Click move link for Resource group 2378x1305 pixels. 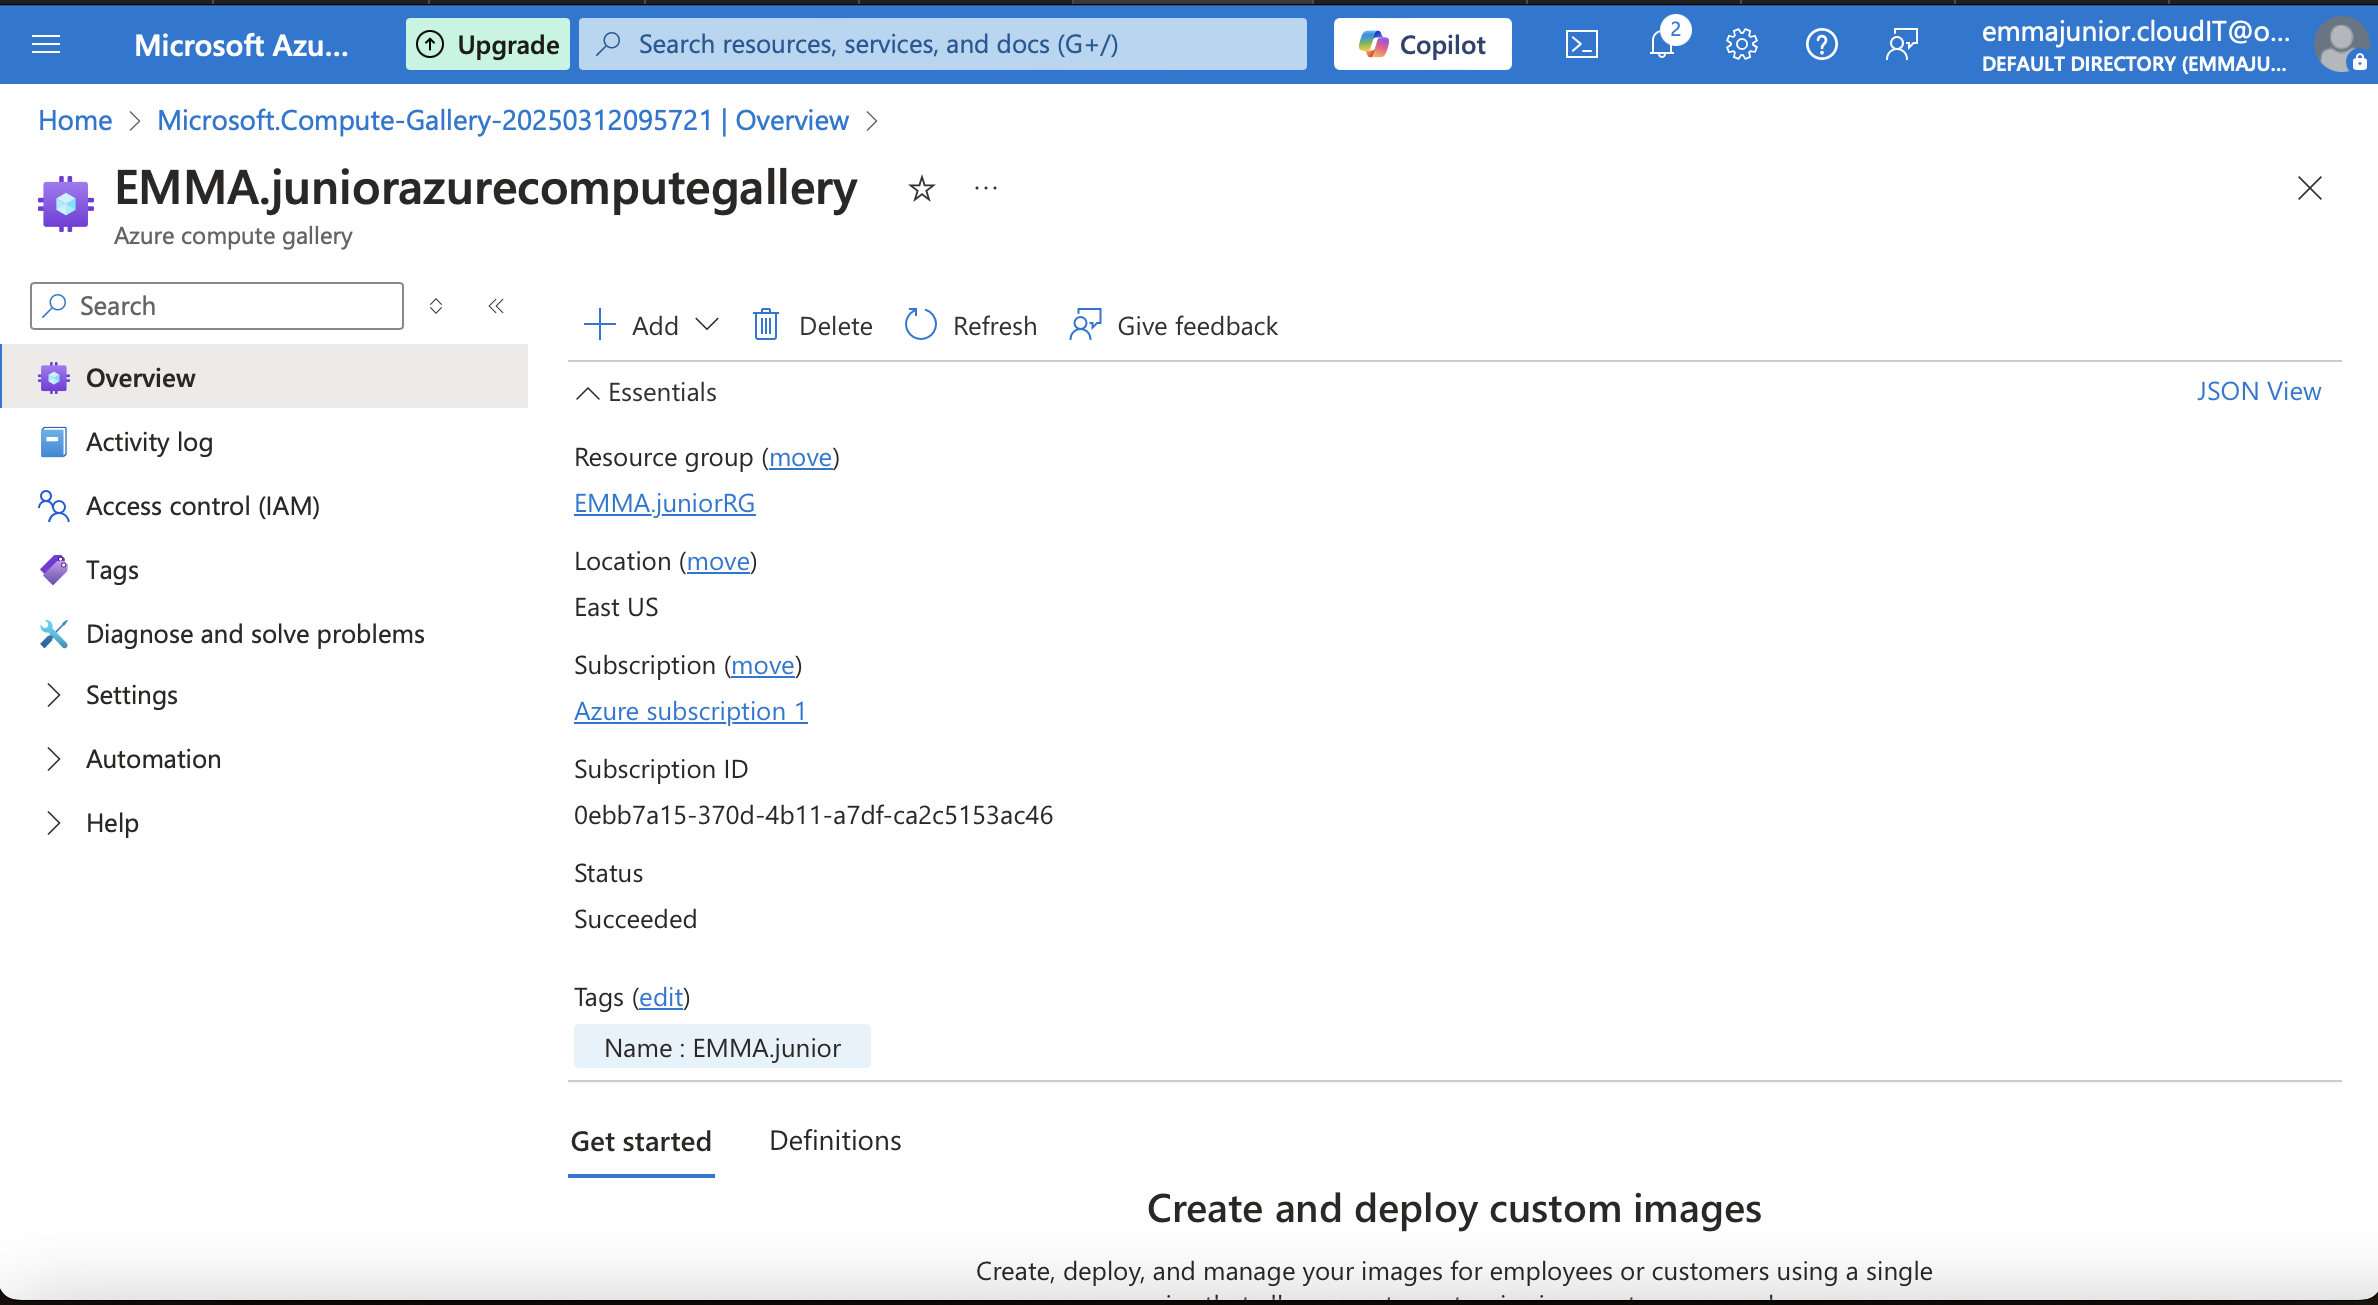pyautogui.click(x=800, y=457)
